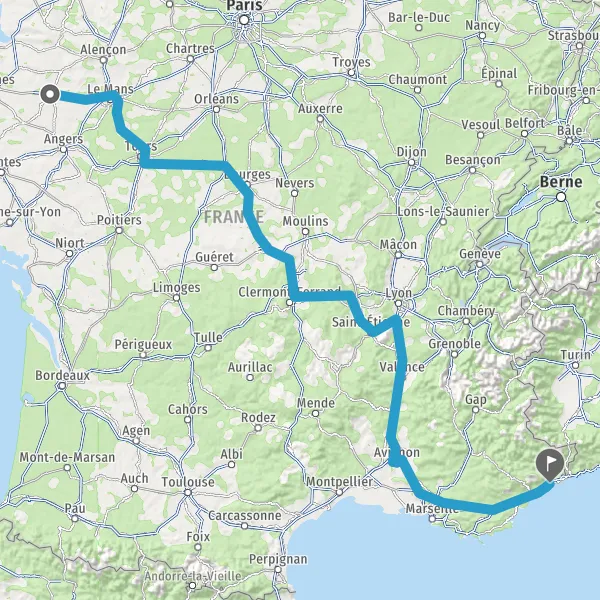Click the Carcassonne city label
The image size is (600, 600).
[x=245, y=515]
